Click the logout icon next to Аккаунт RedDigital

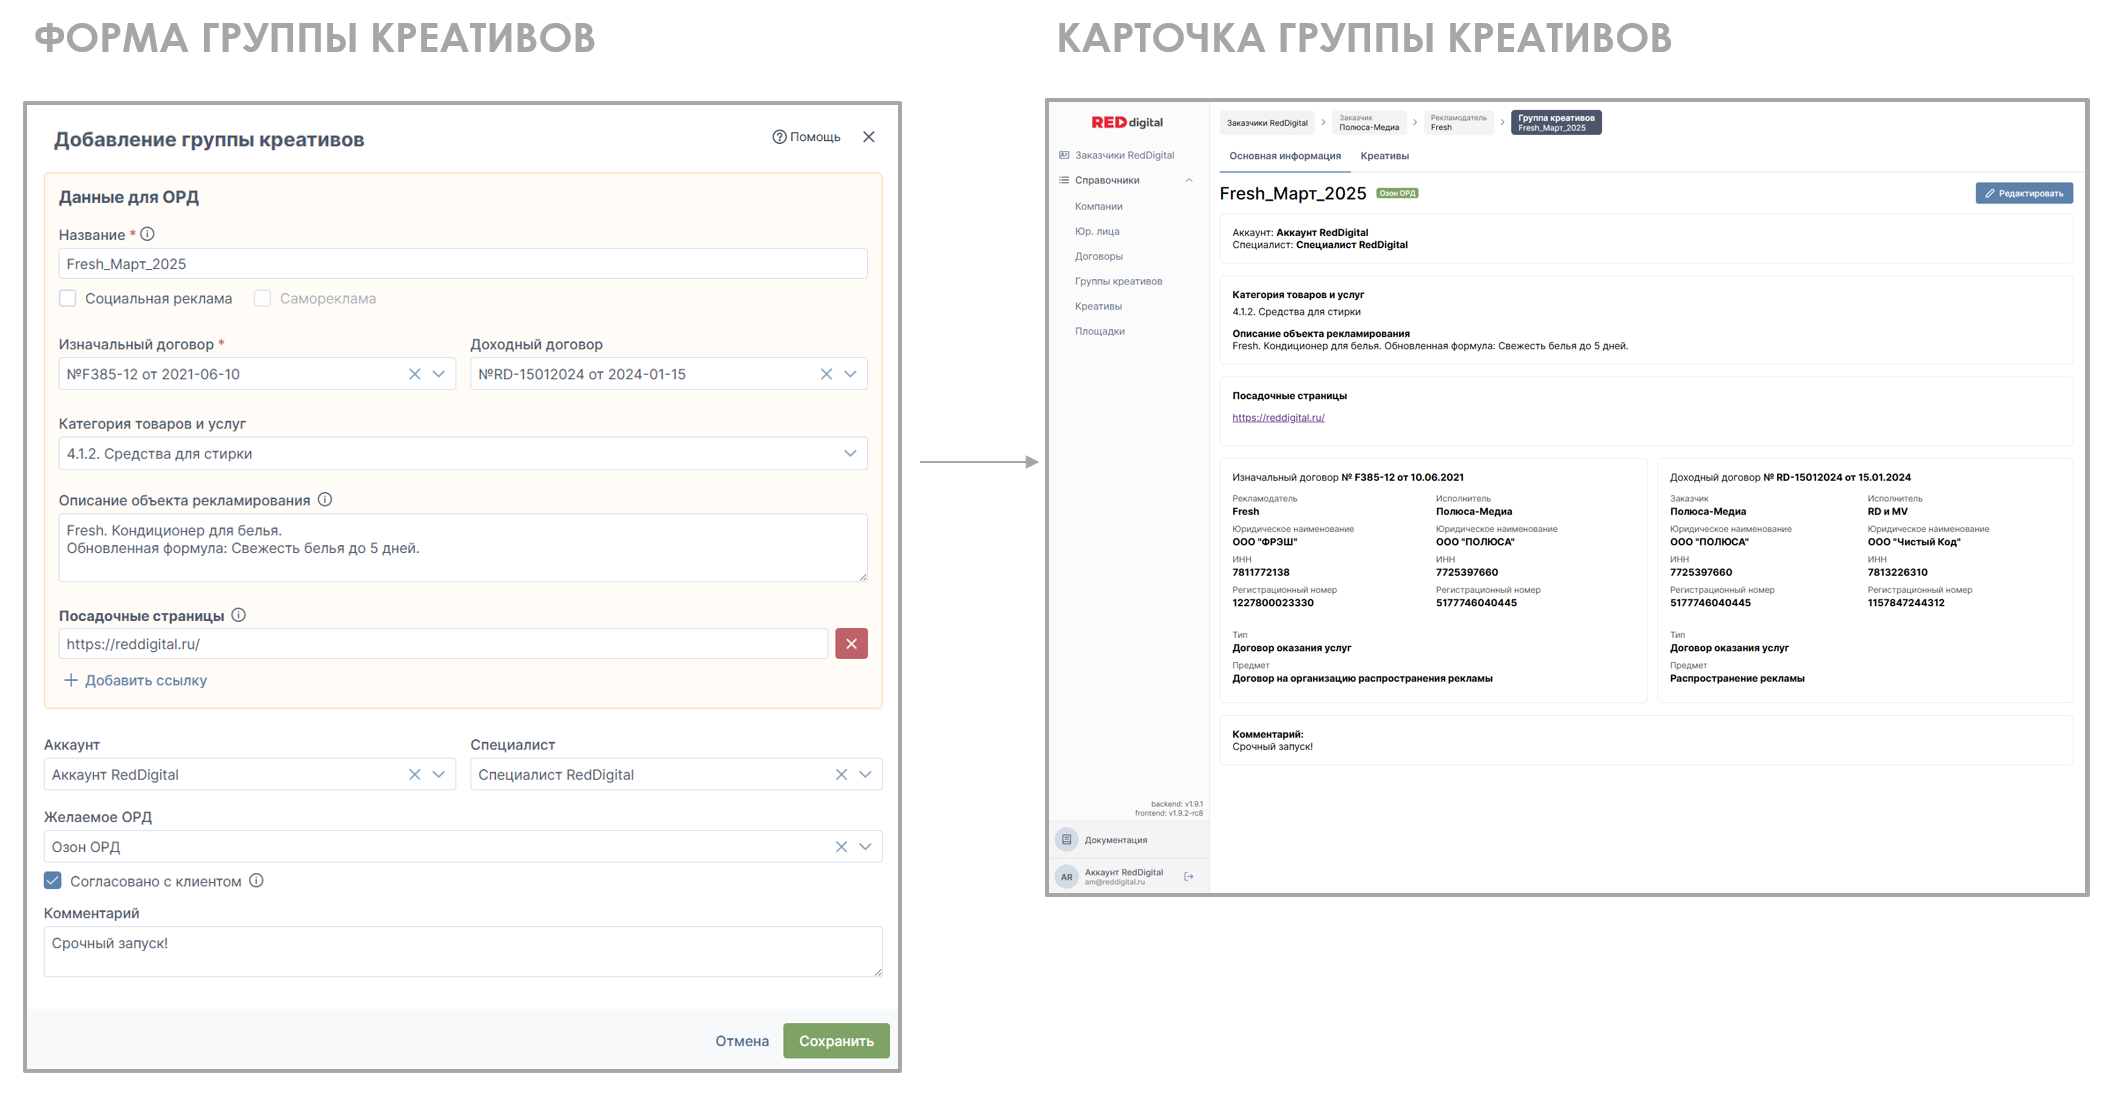coord(1189,877)
